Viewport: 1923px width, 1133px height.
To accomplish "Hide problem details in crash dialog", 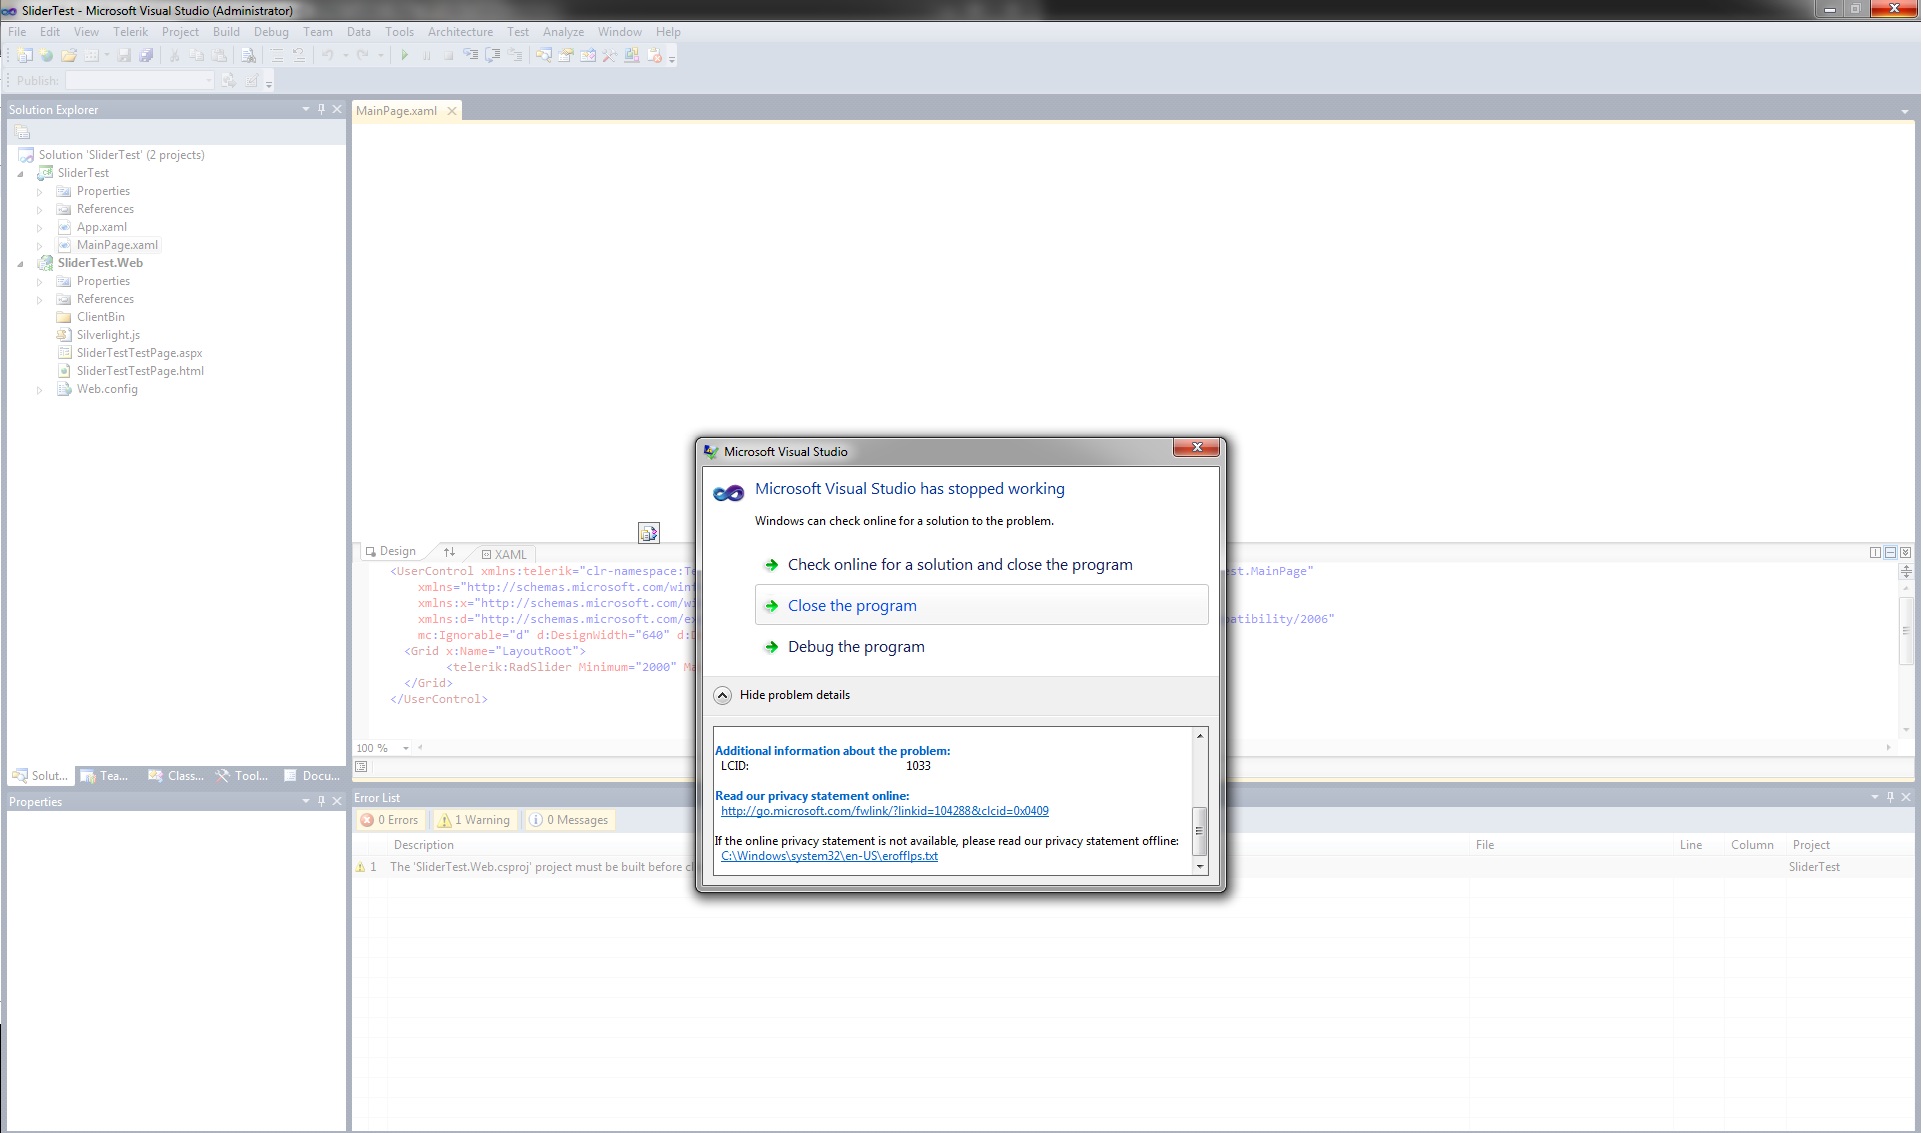I will click(x=783, y=695).
